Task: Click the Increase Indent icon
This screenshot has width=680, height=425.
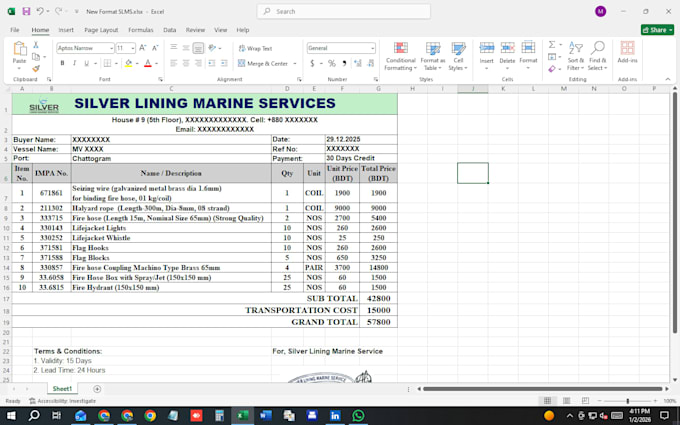Action: click(x=224, y=63)
